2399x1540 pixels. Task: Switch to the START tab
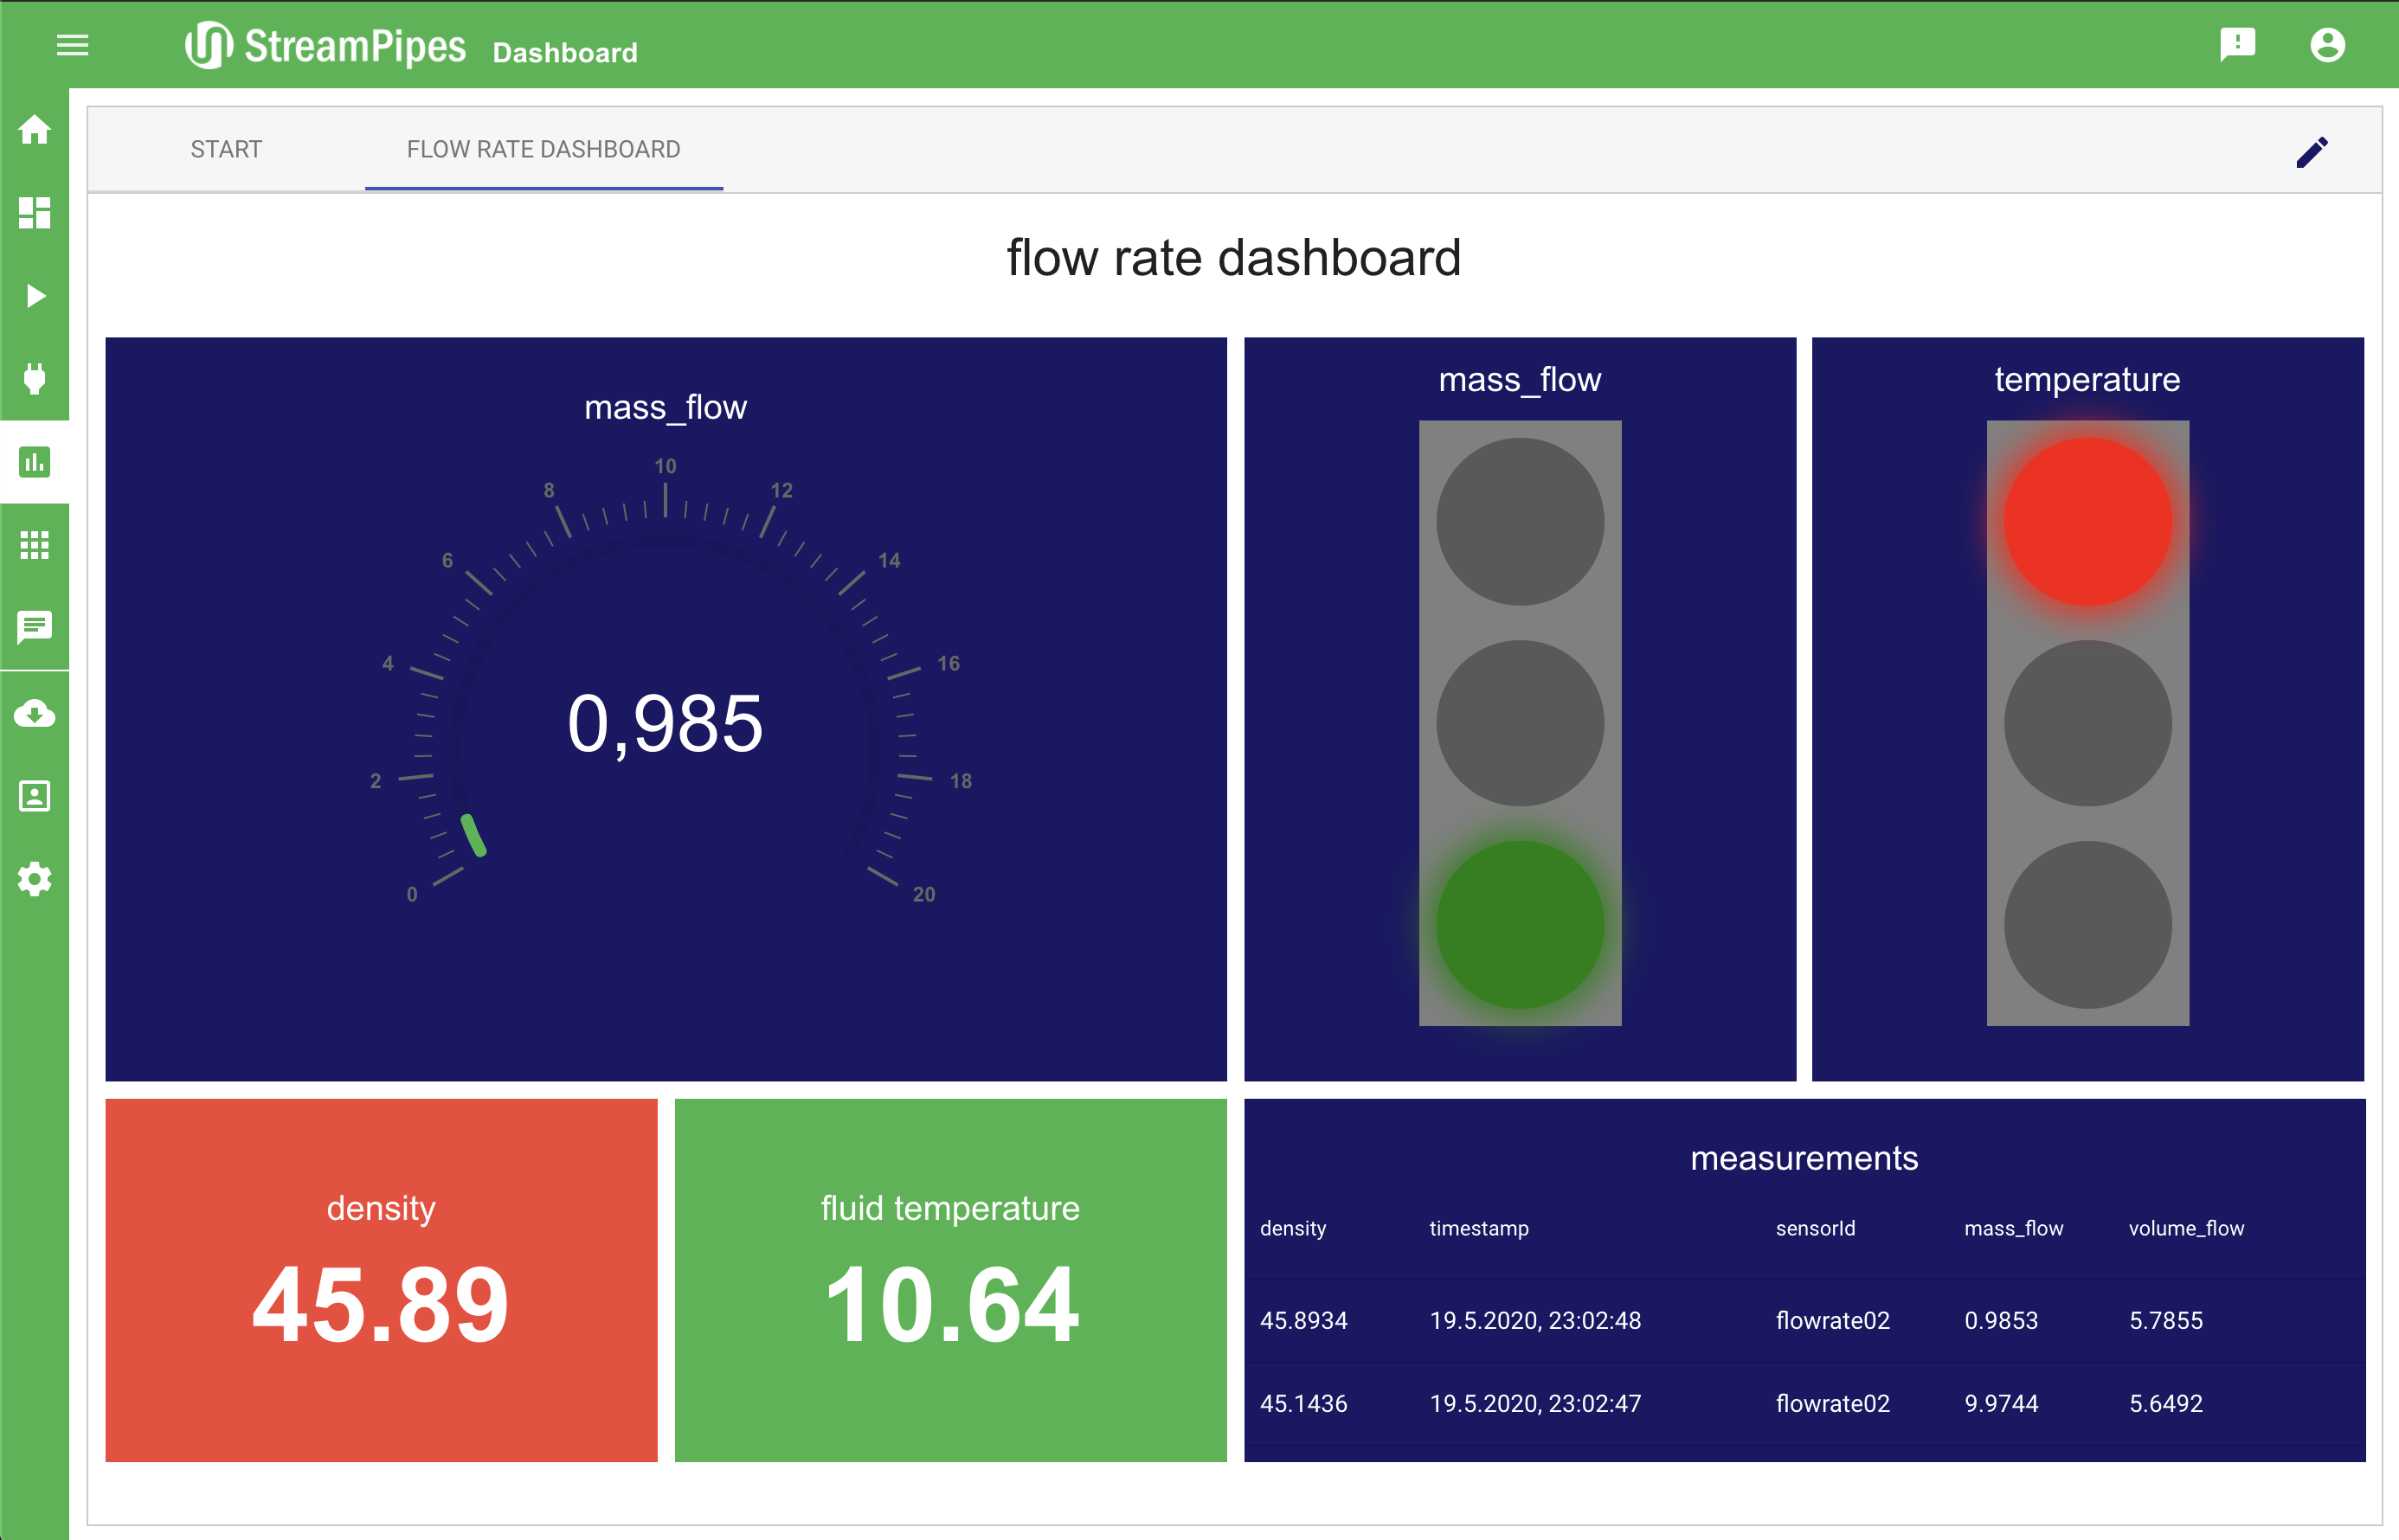click(x=226, y=150)
